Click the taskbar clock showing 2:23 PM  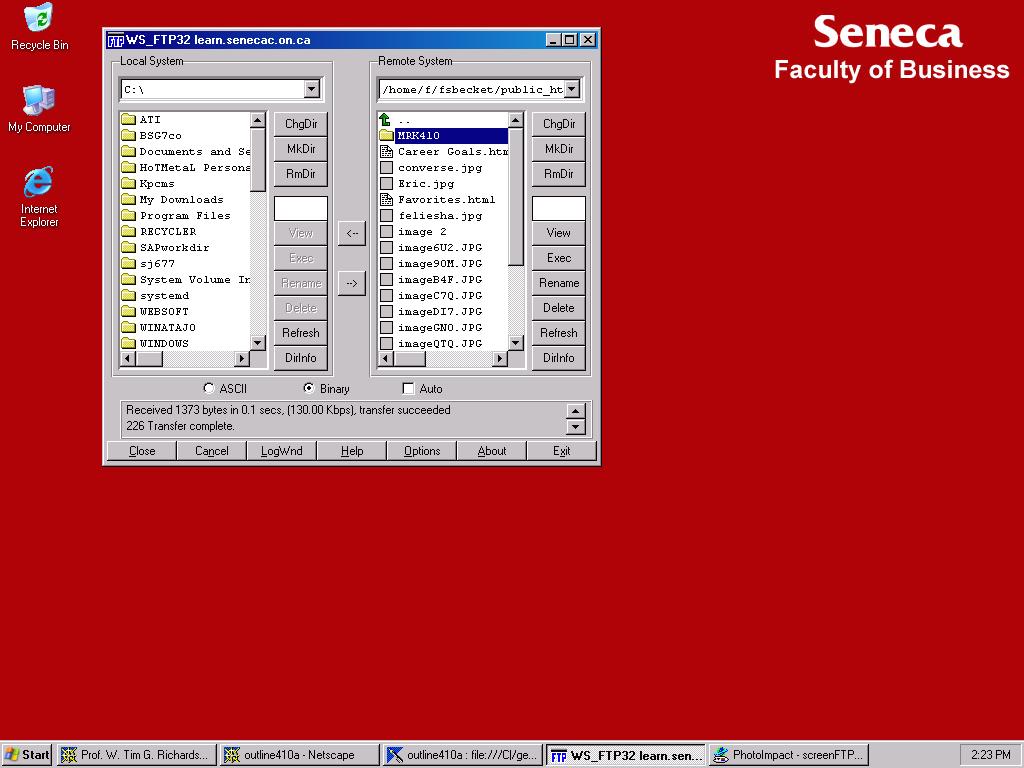pyautogui.click(x=990, y=755)
